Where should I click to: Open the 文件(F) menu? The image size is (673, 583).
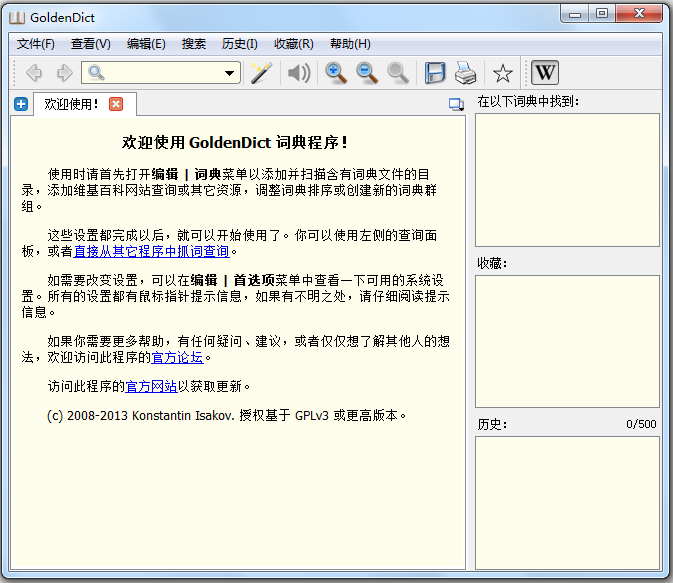click(x=36, y=44)
